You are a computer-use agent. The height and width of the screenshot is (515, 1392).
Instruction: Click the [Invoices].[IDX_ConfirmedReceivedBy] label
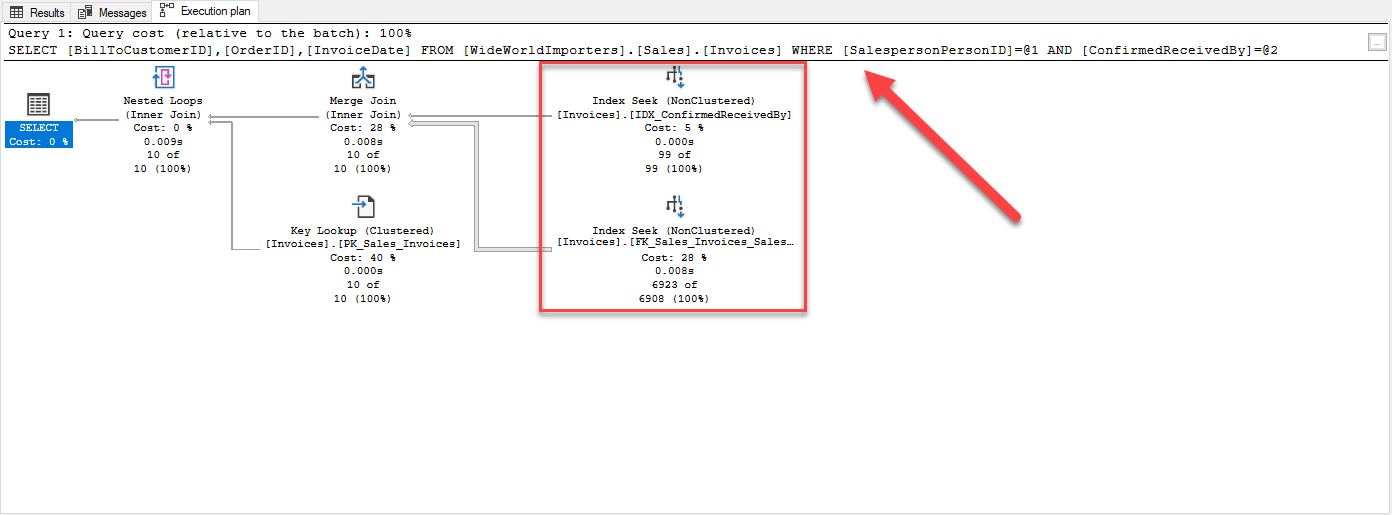(674, 115)
